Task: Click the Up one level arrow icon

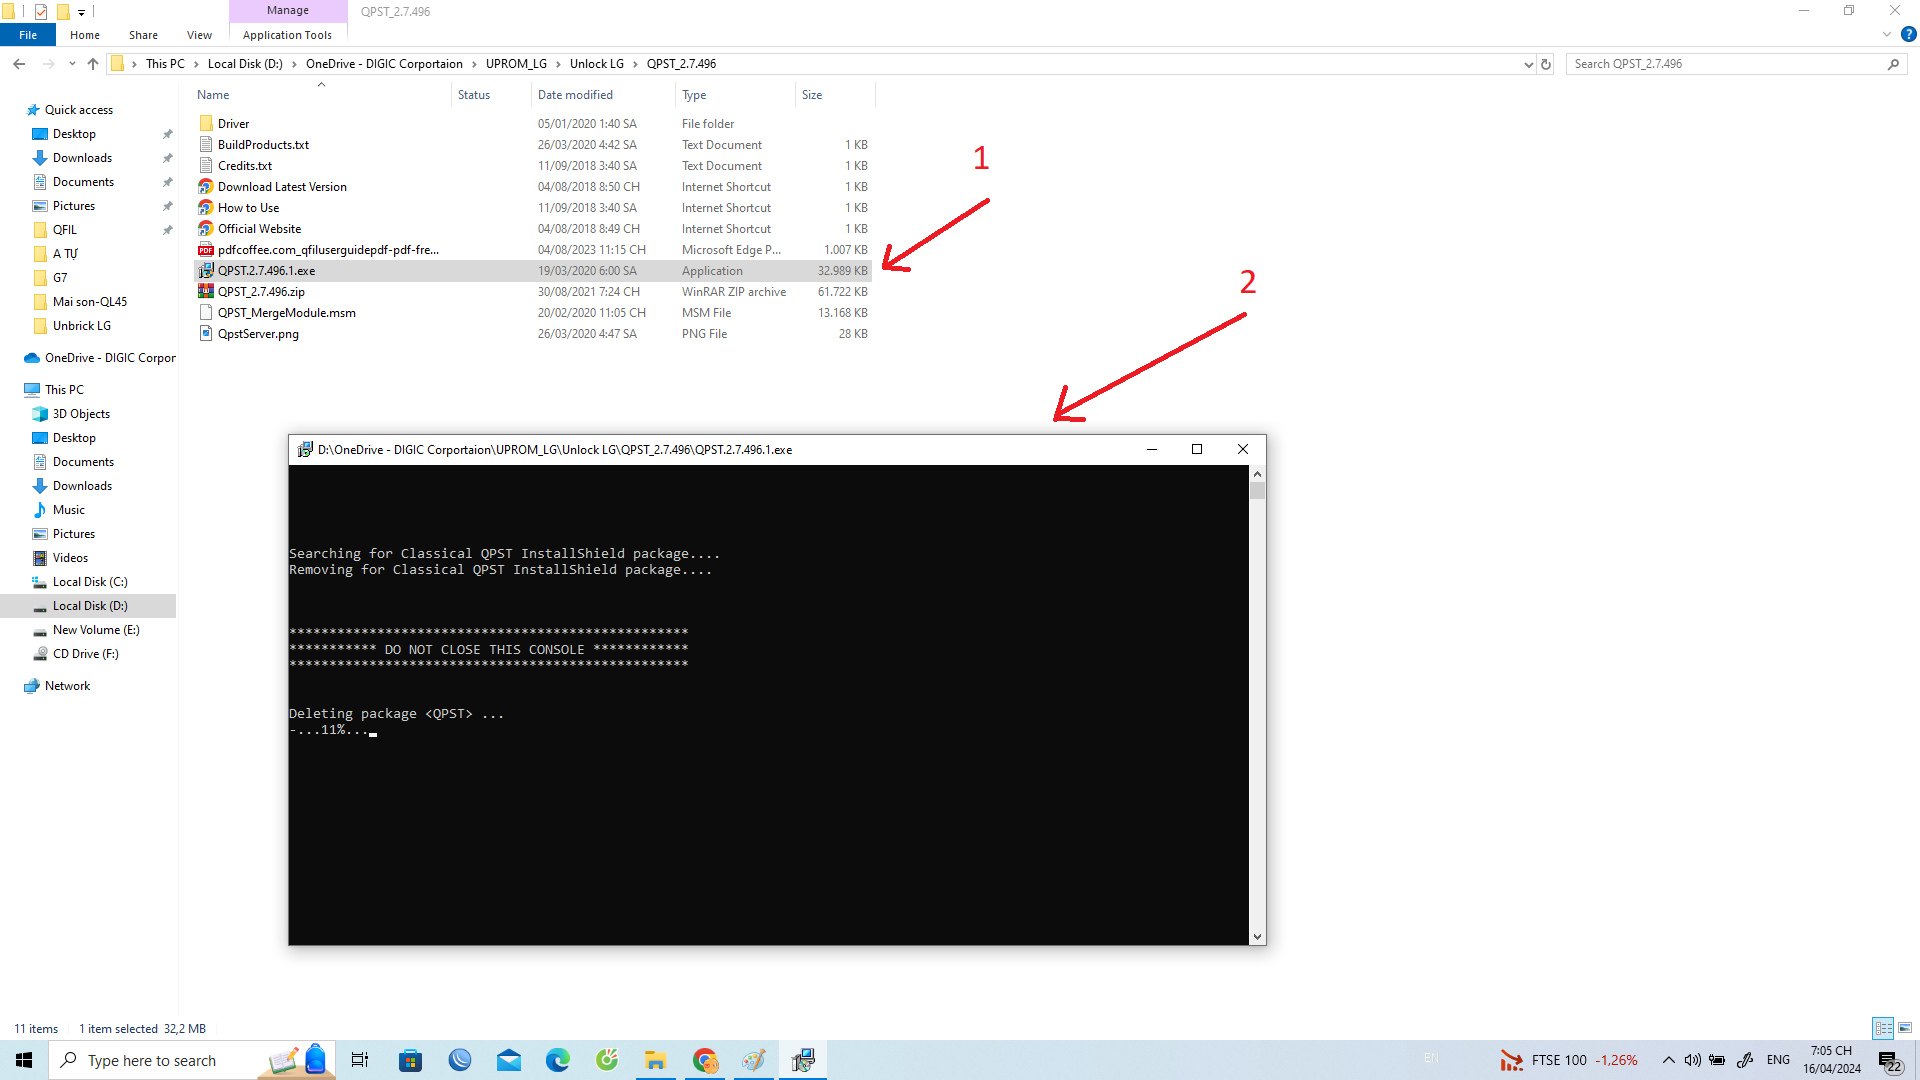Action: click(93, 64)
